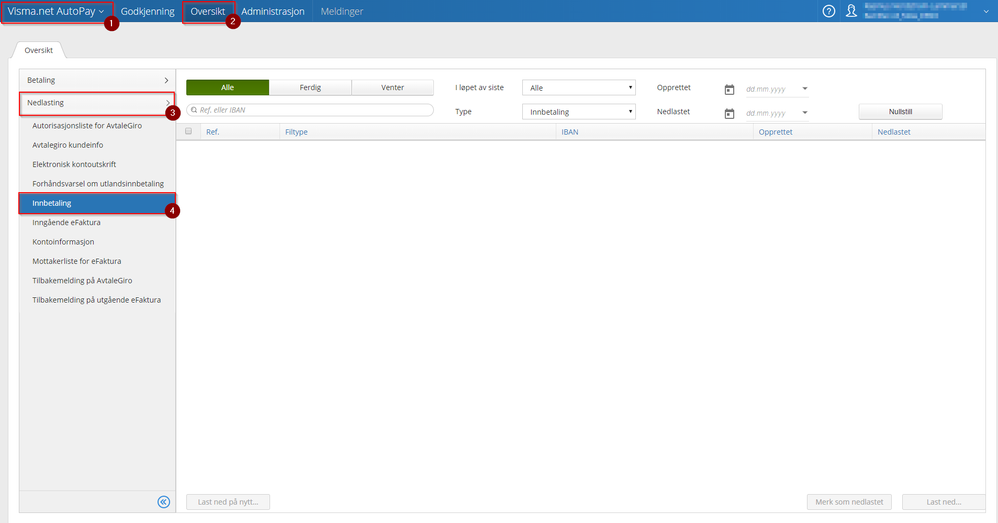The height and width of the screenshot is (523, 998).
Task: Open the help question mark icon
Action: 828,11
